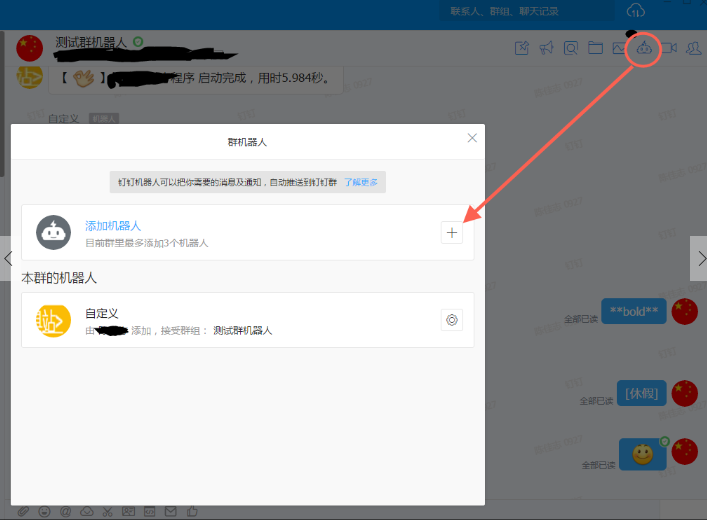Click the cloud upload icon in title bar
The height and width of the screenshot is (520, 707).
636,11
